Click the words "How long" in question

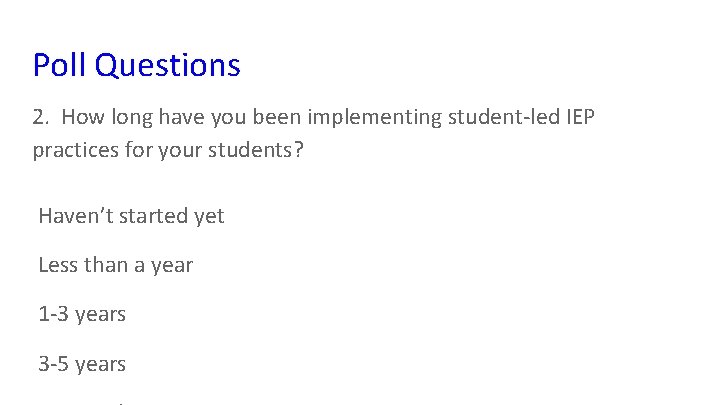pos(104,118)
